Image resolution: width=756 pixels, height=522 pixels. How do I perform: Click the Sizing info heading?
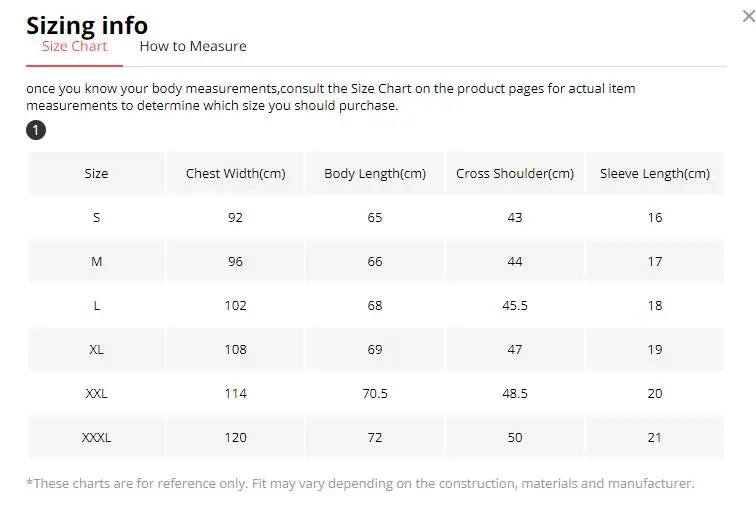click(87, 24)
